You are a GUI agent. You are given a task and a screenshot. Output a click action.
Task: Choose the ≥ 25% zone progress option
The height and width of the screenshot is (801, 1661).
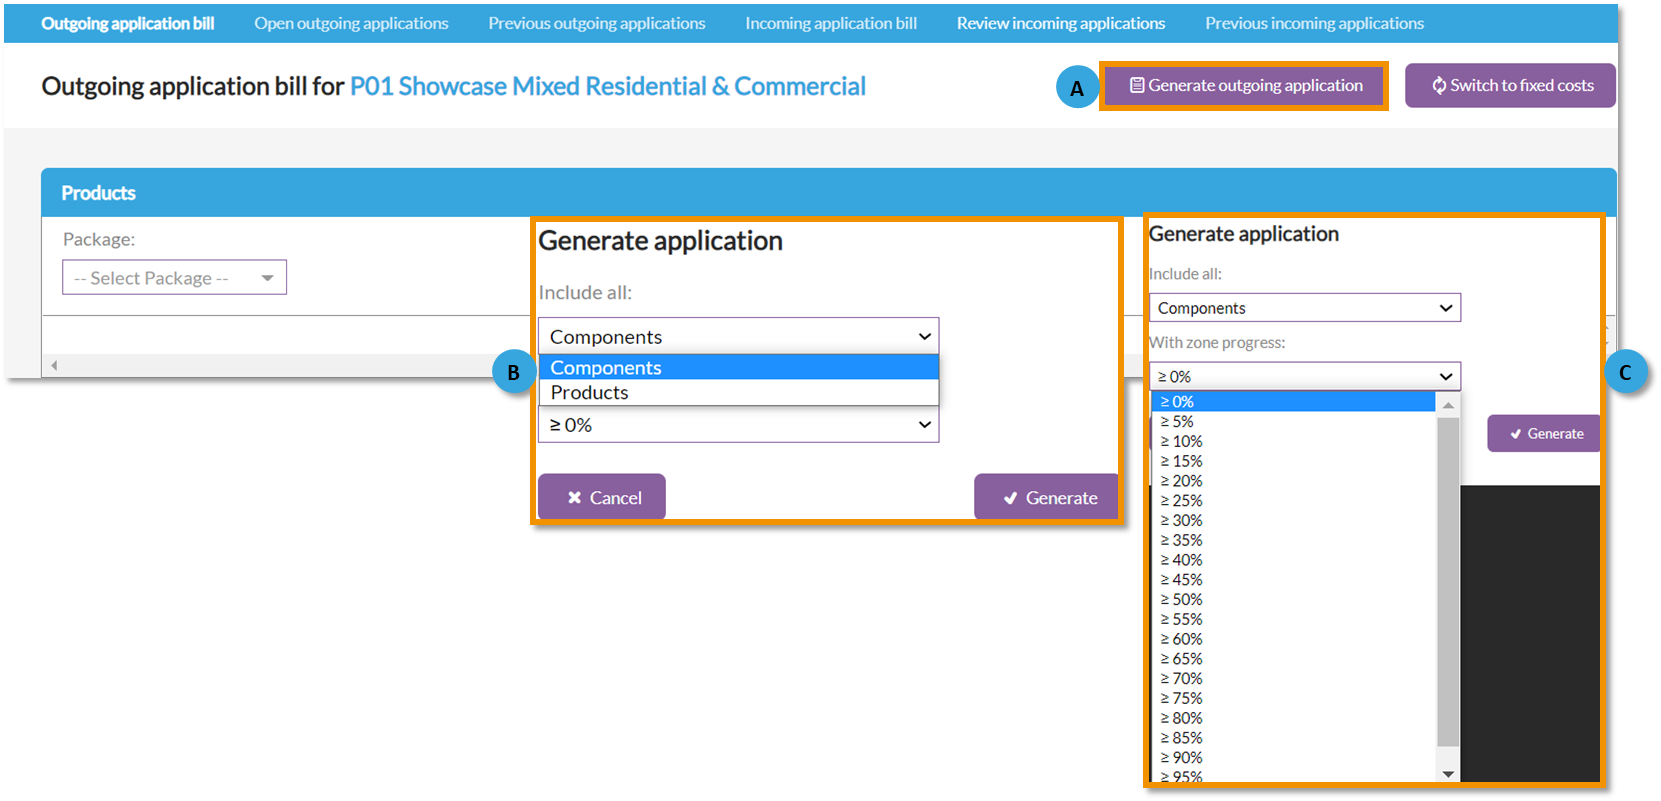pyautogui.click(x=1182, y=501)
